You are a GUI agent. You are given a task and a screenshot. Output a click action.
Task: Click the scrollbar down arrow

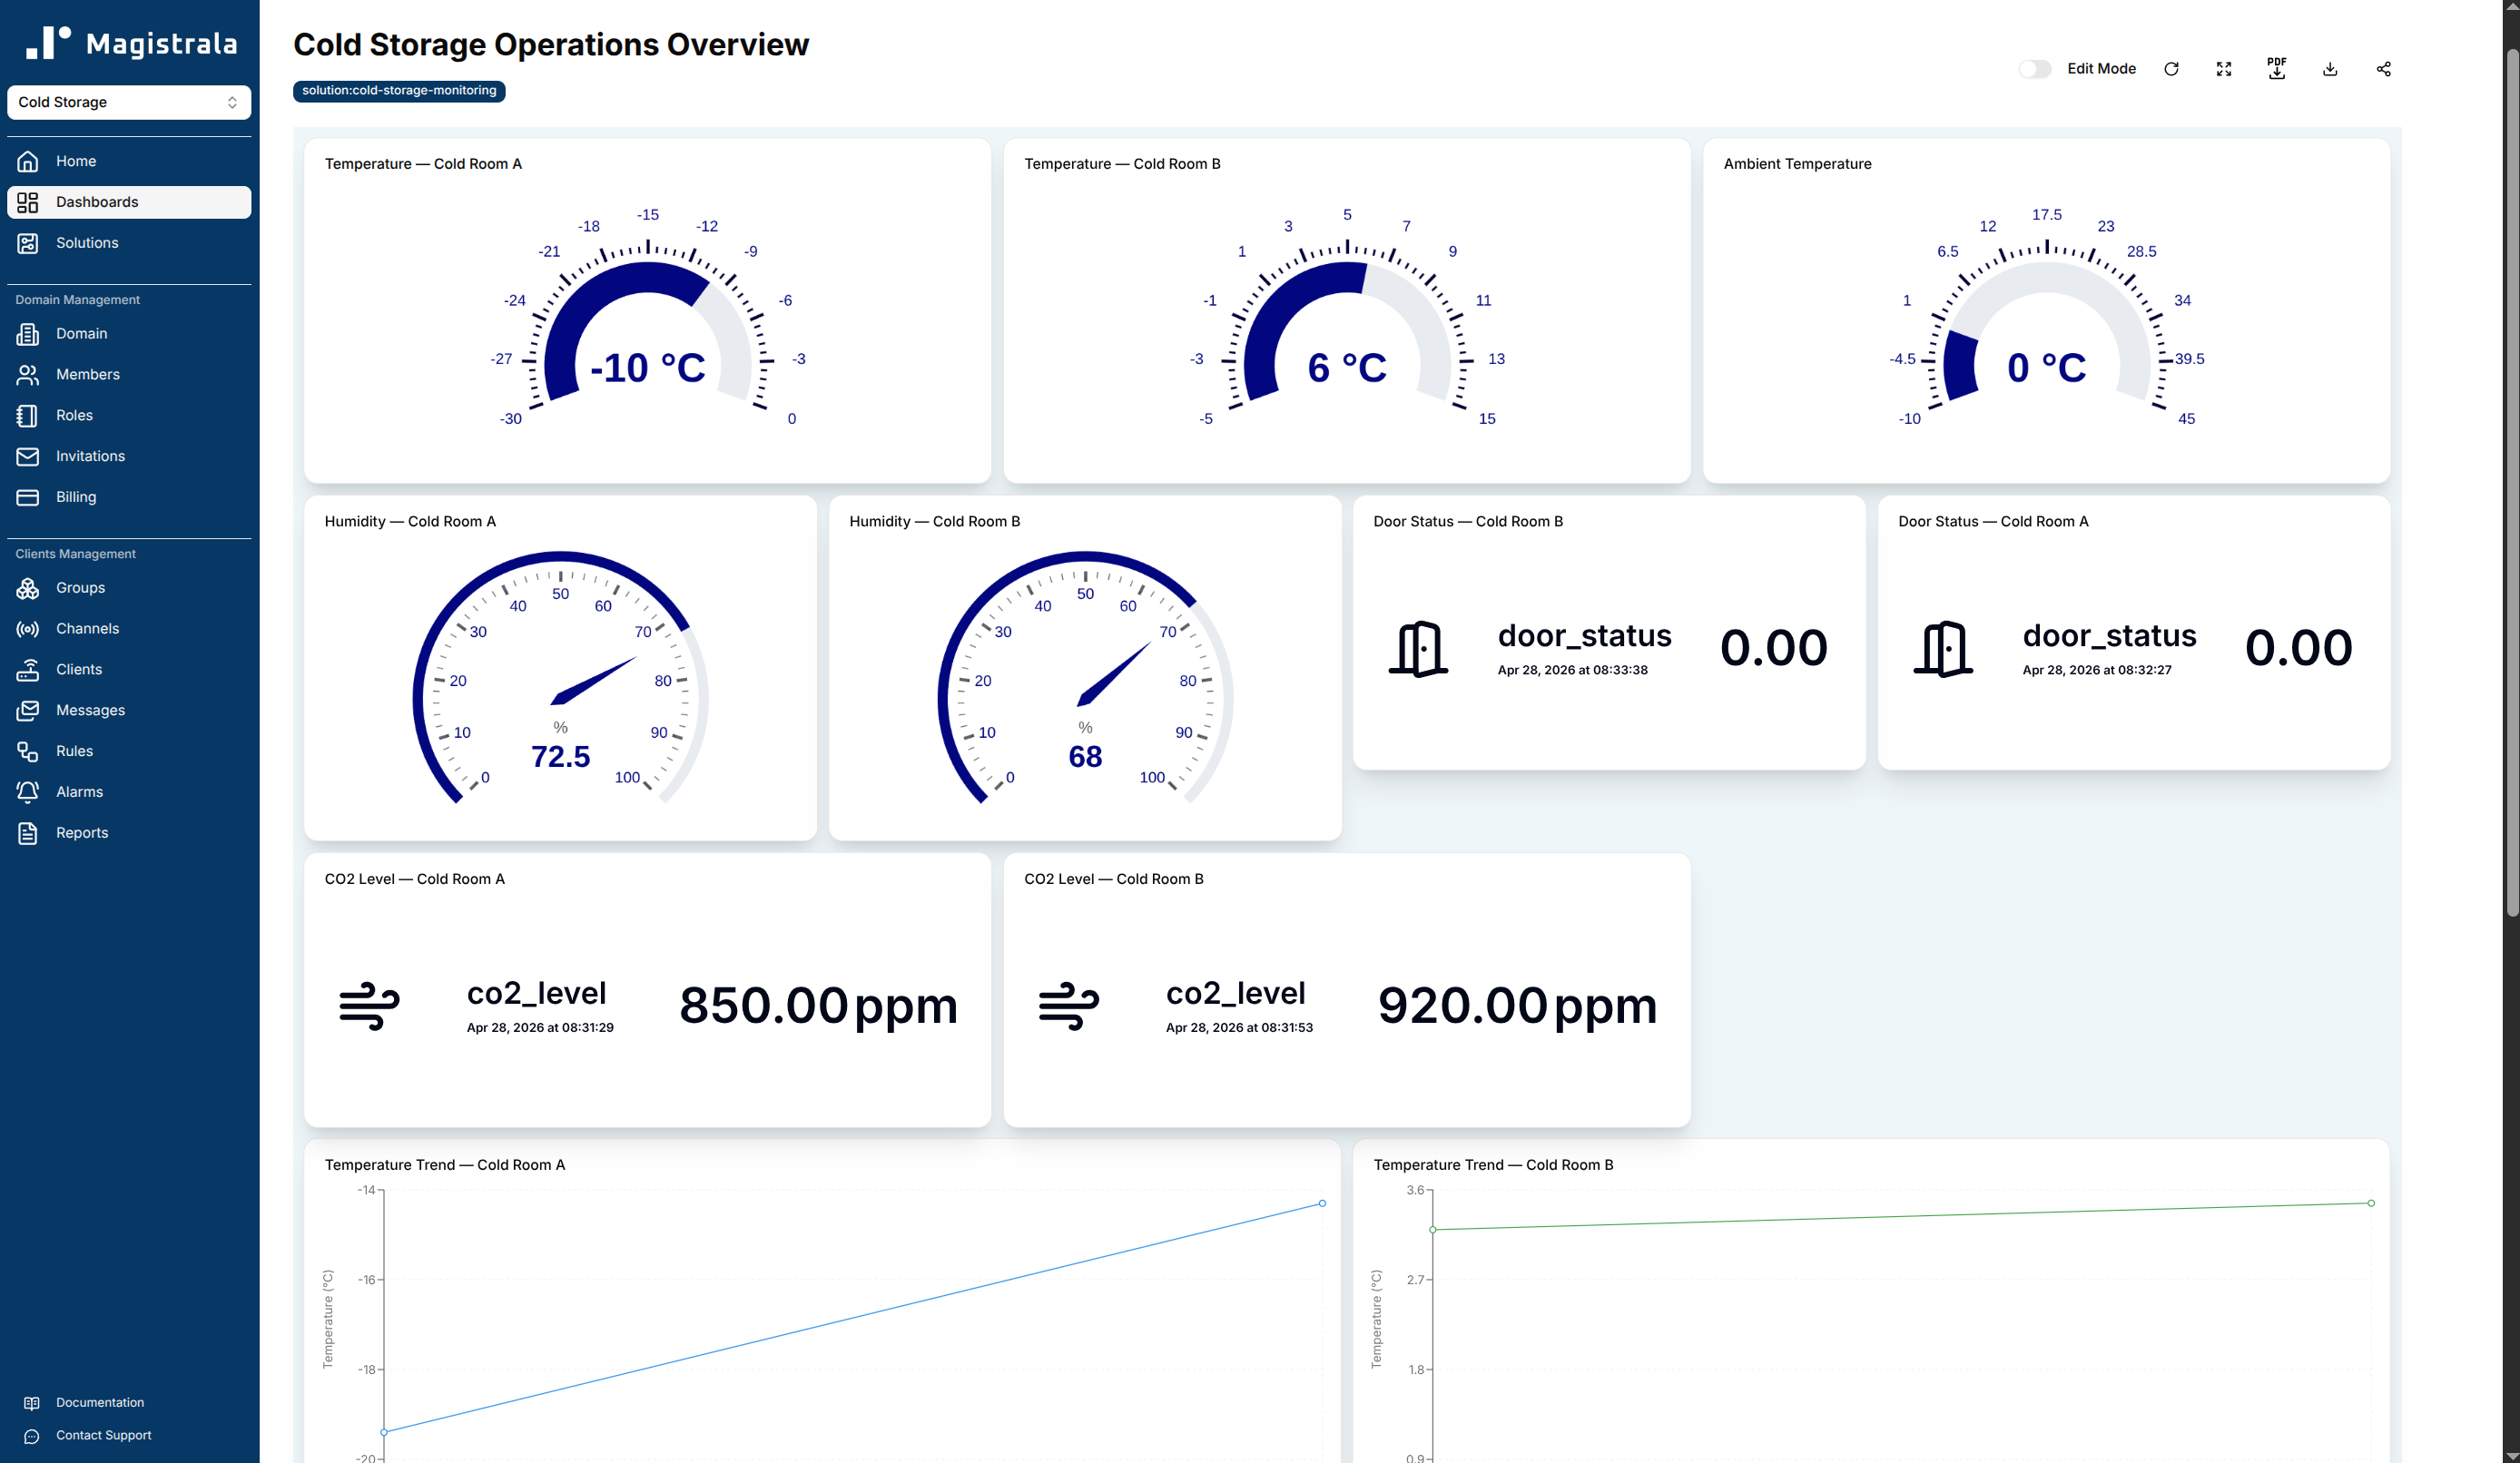coord(2511,1455)
